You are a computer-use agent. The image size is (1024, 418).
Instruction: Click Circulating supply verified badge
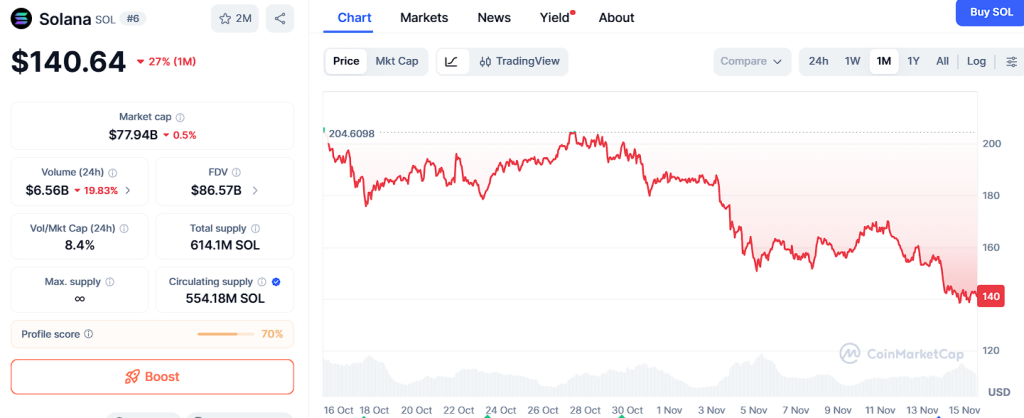click(x=276, y=282)
